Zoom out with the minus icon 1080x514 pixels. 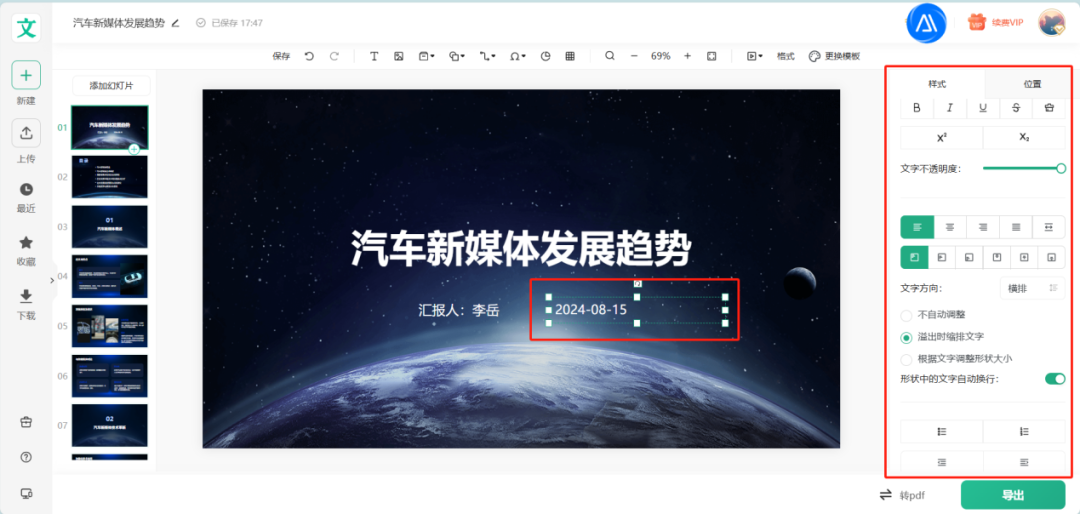(634, 56)
